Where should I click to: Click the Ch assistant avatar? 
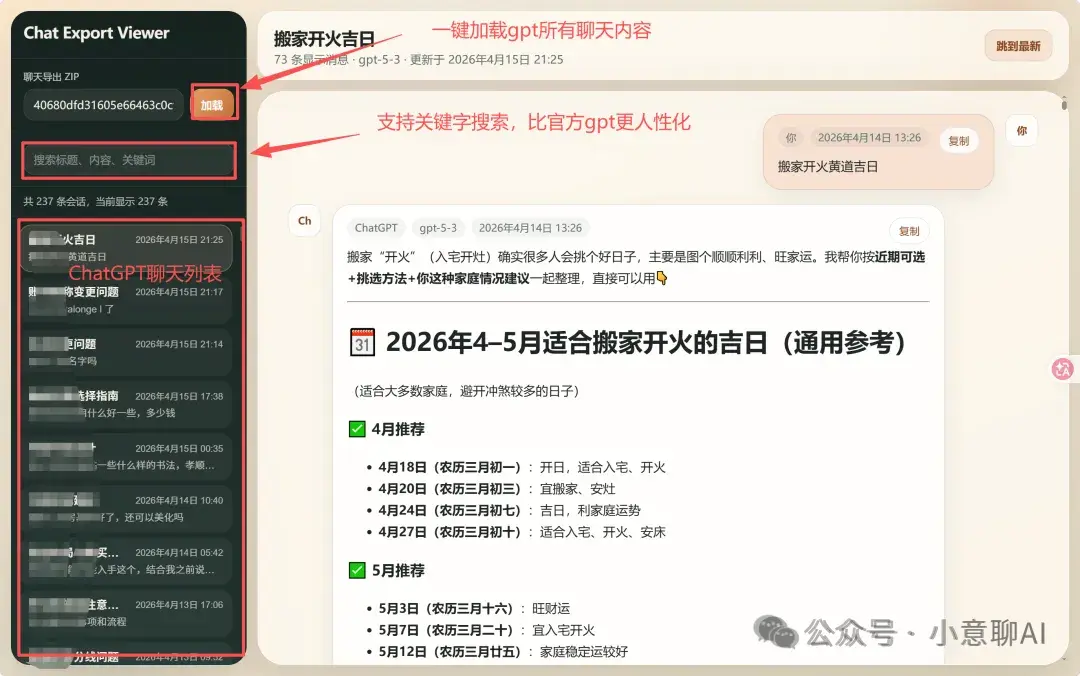point(304,221)
